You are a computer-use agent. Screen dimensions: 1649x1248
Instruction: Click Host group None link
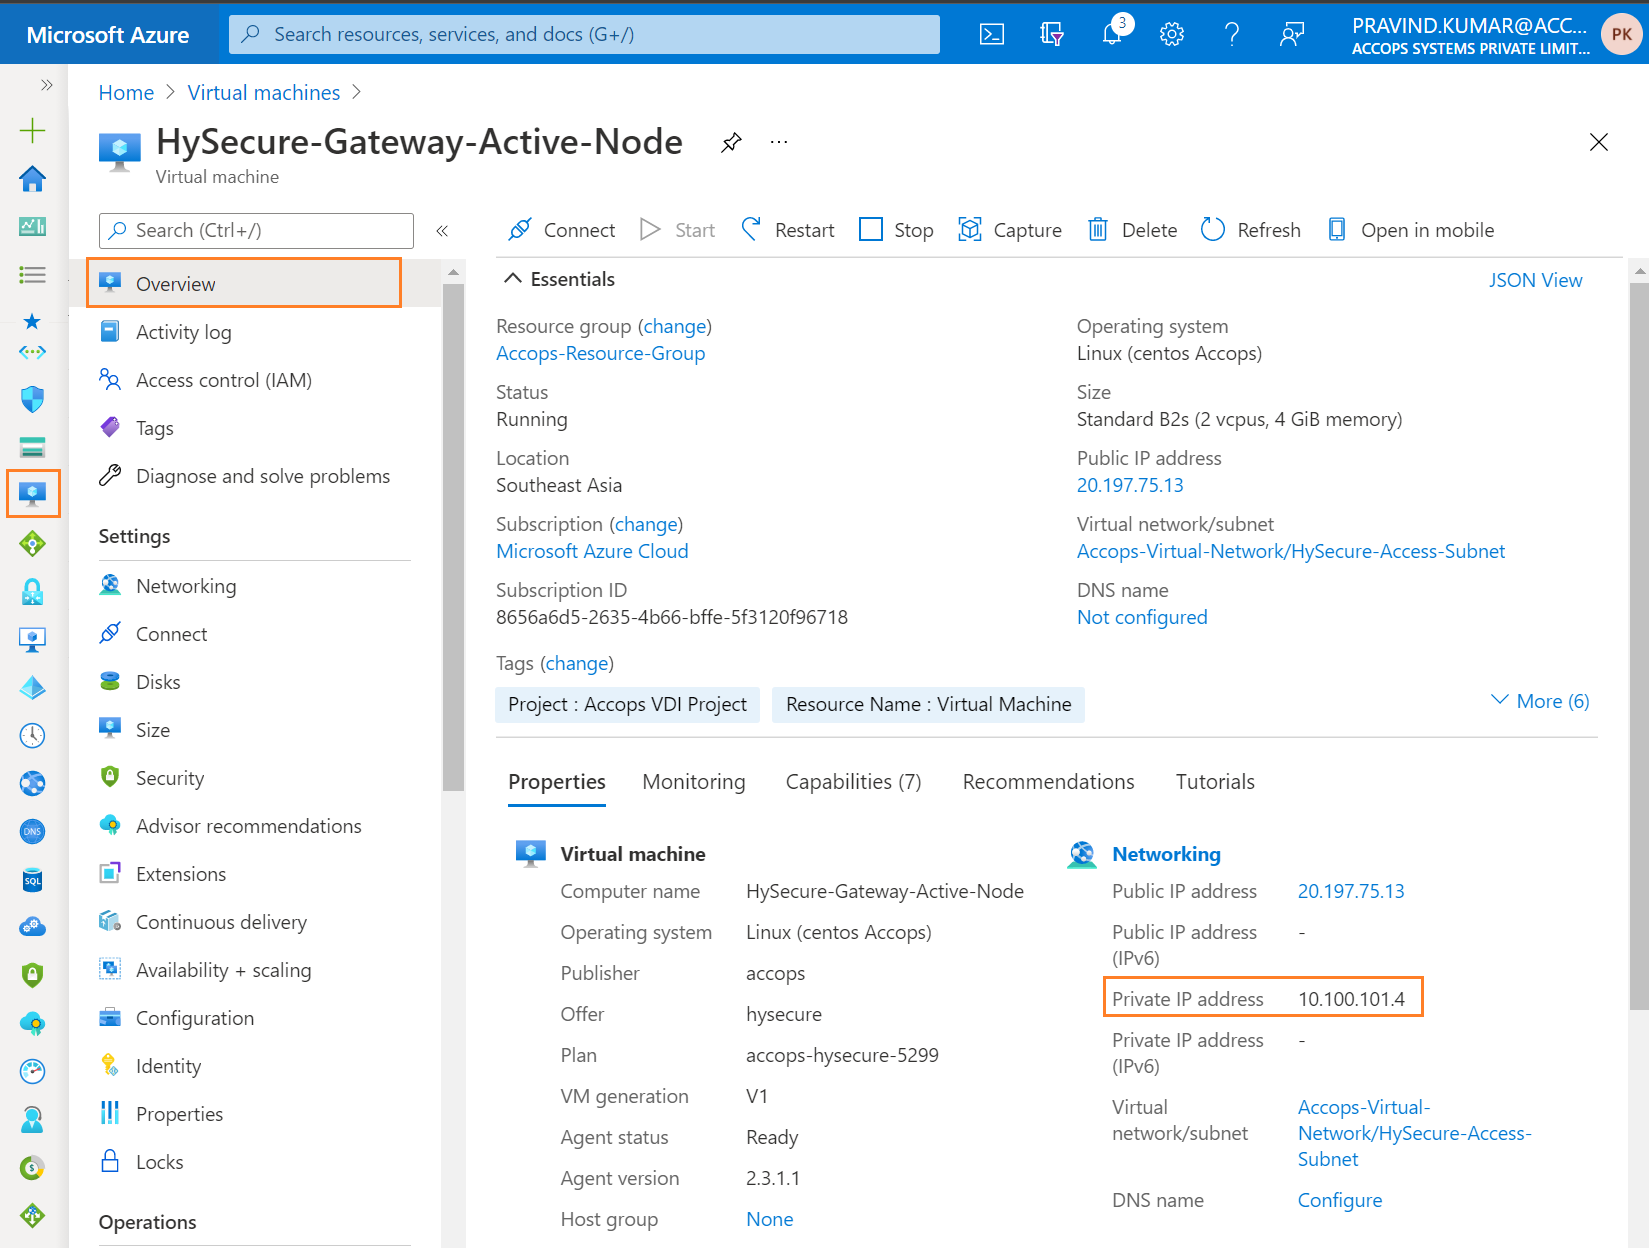769,1219
